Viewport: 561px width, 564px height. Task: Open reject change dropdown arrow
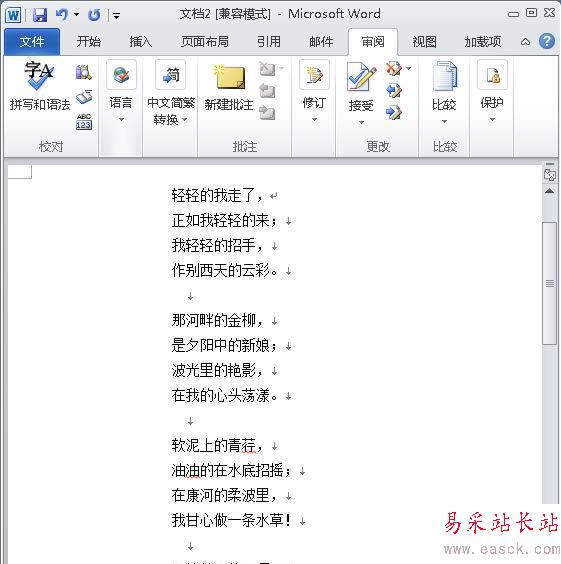pos(409,68)
